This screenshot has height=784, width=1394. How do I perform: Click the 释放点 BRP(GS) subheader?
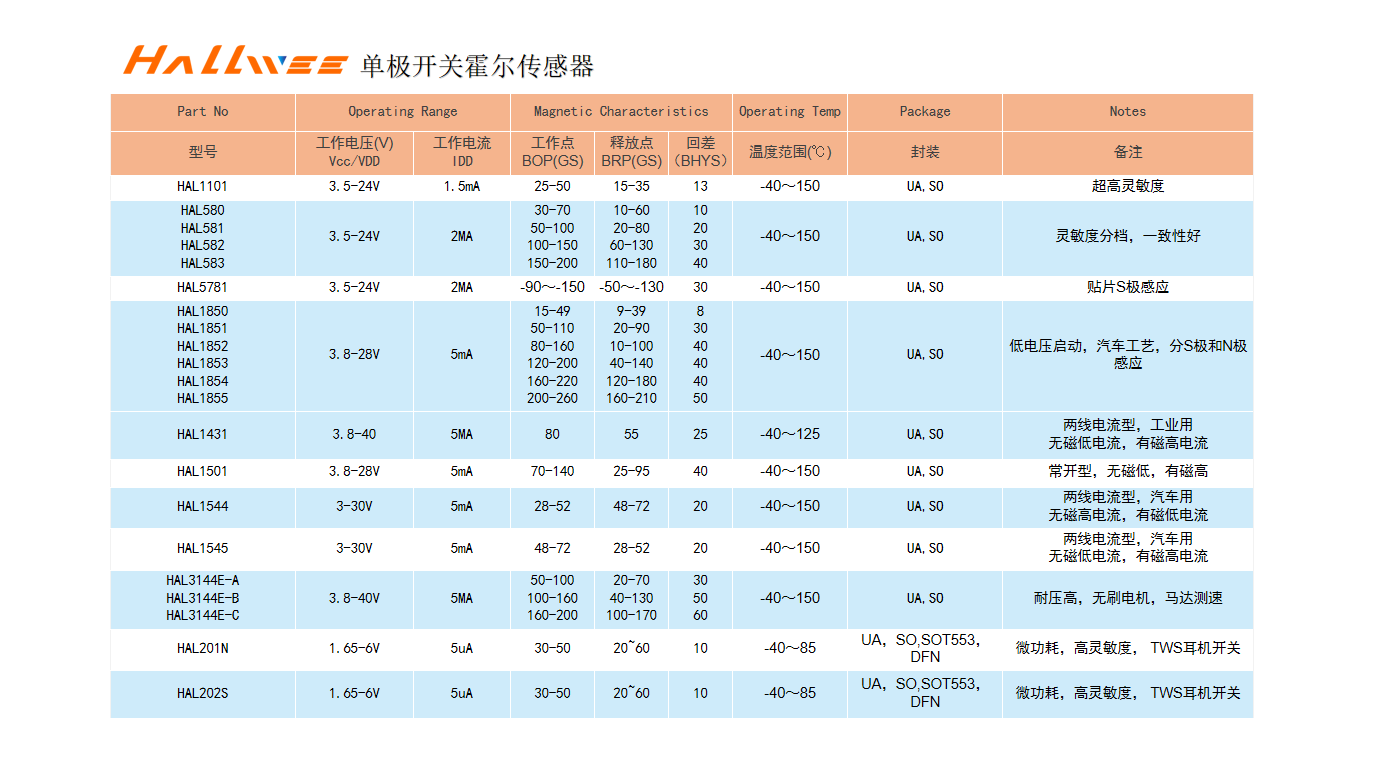[x=632, y=153]
